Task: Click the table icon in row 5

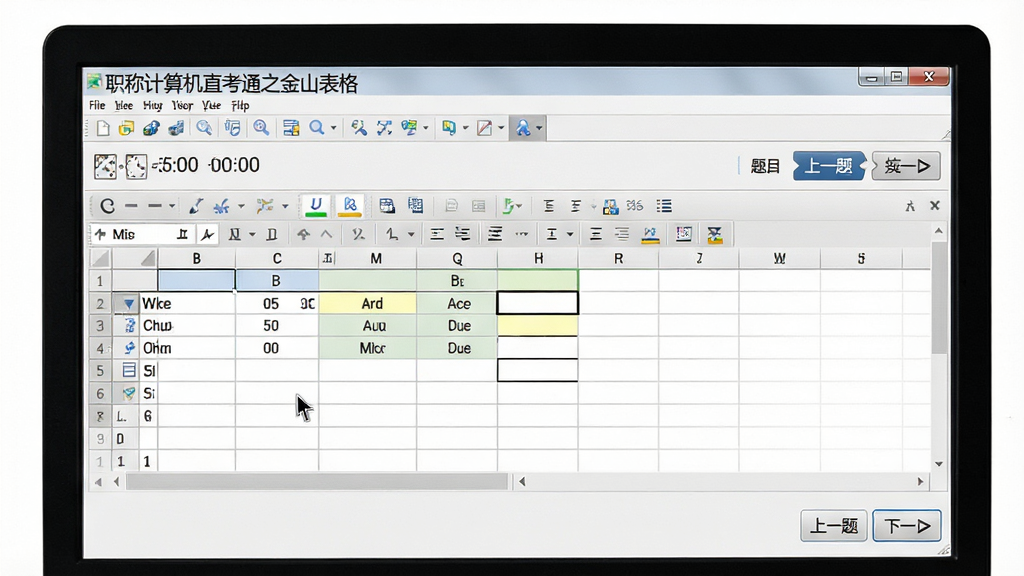Action: point(129,370)
